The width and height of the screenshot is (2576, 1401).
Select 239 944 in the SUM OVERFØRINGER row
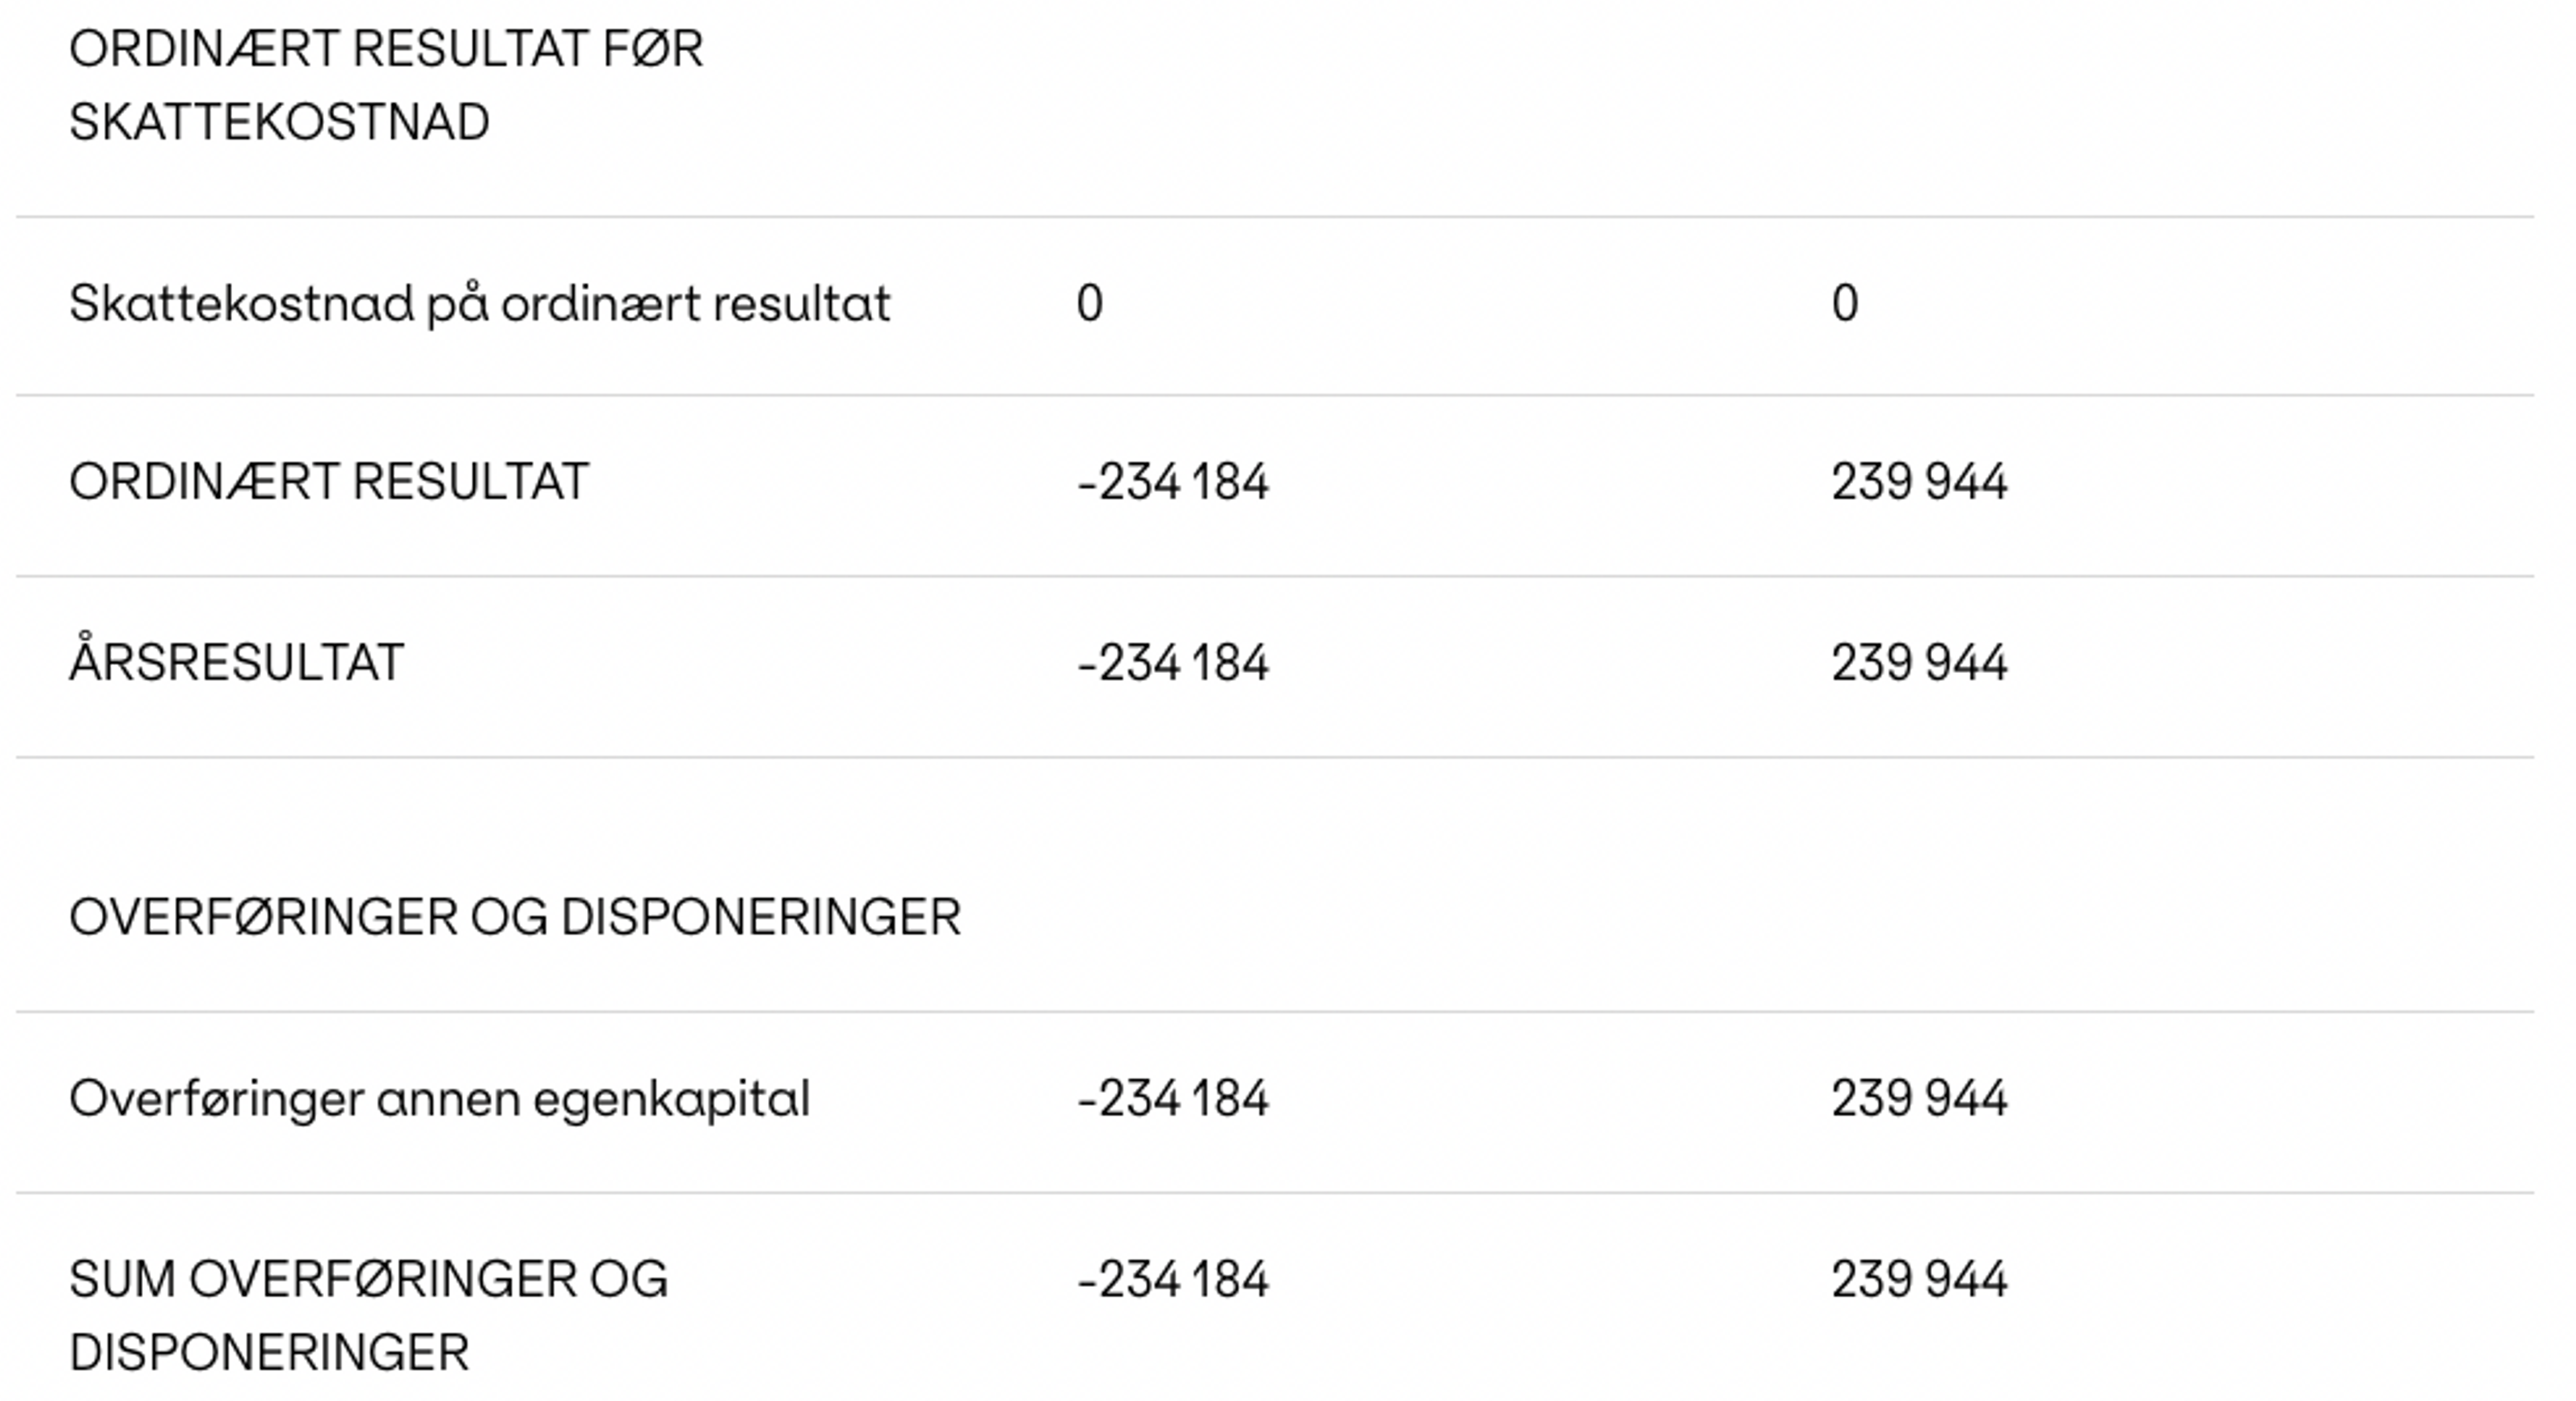coord(1919,1280)
